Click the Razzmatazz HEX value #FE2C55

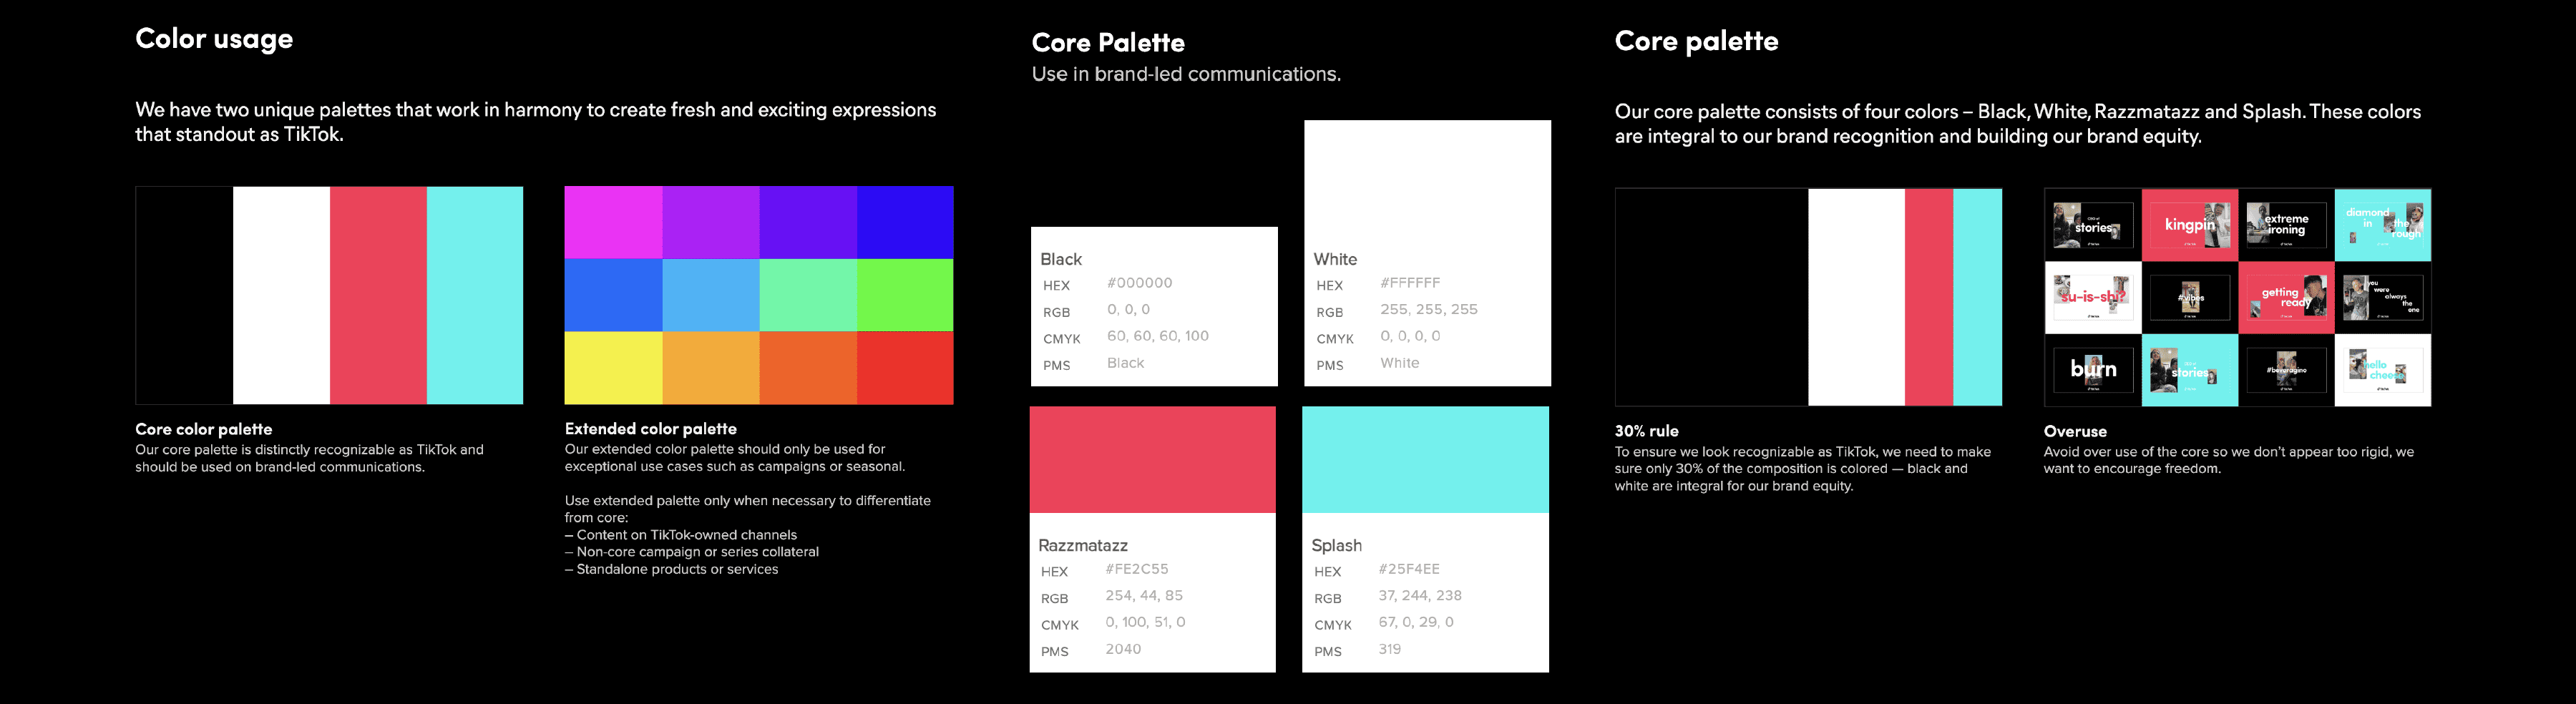coord(1137,569)
